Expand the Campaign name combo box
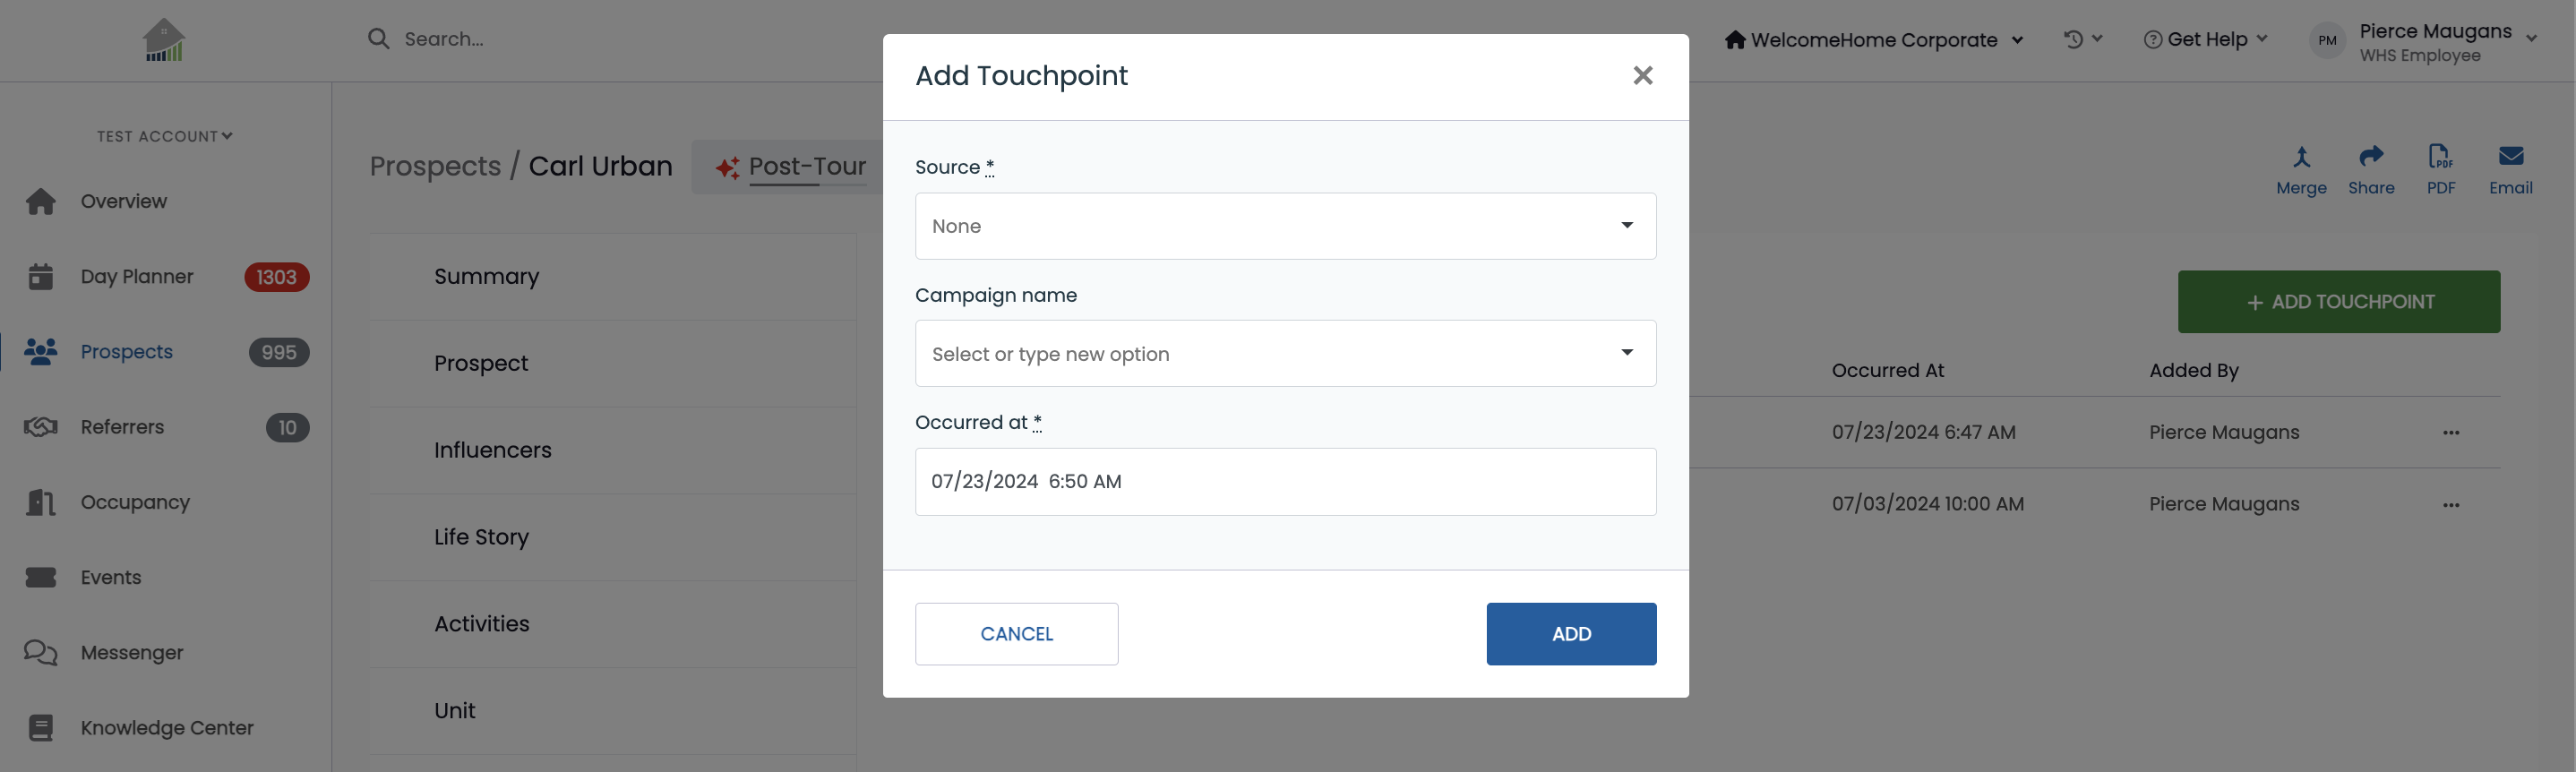The height and width of the screenshot is (772, 2576). coord(1285,354)
